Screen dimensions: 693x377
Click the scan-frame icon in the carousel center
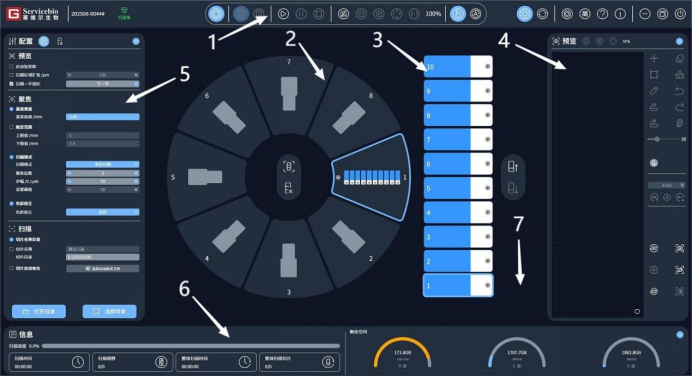tap(289, 167)
